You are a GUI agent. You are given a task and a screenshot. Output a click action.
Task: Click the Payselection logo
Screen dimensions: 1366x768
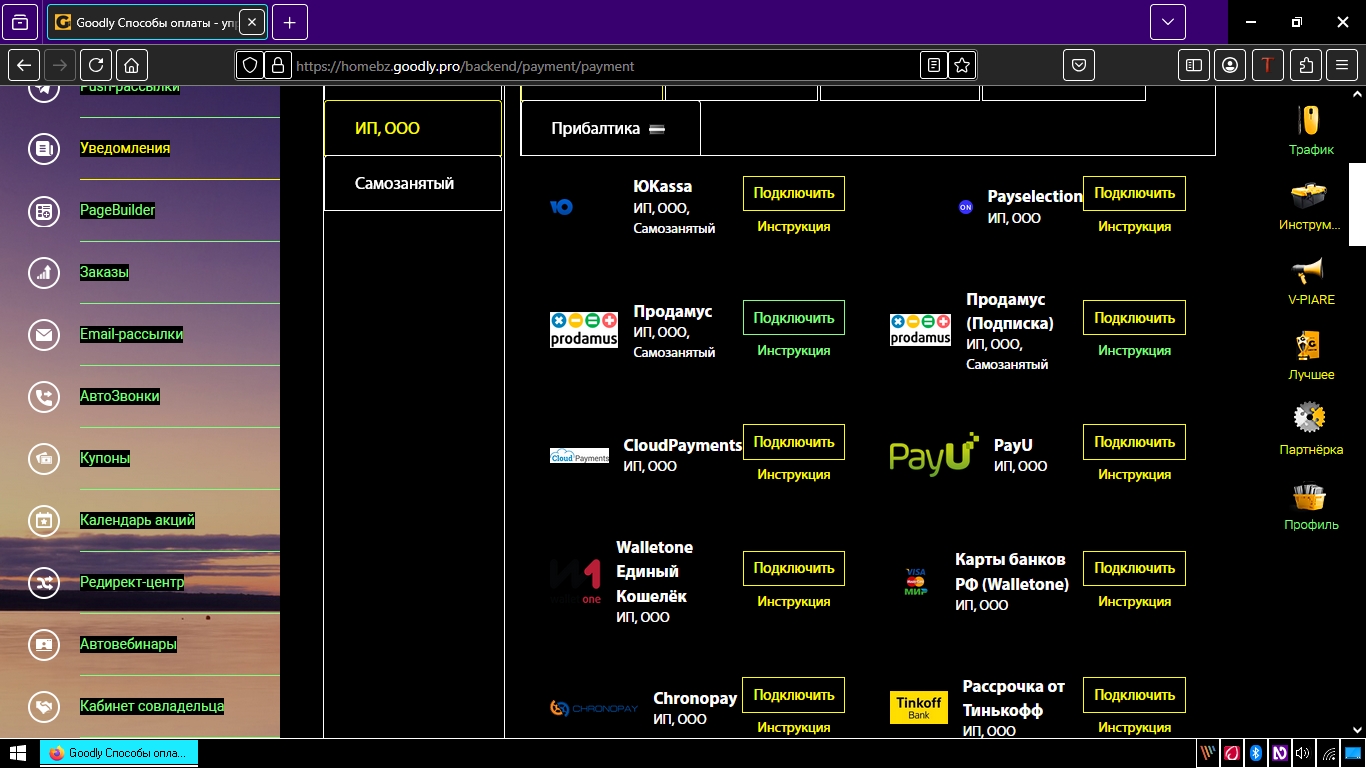pyautogui.click(x=965, y=207)
